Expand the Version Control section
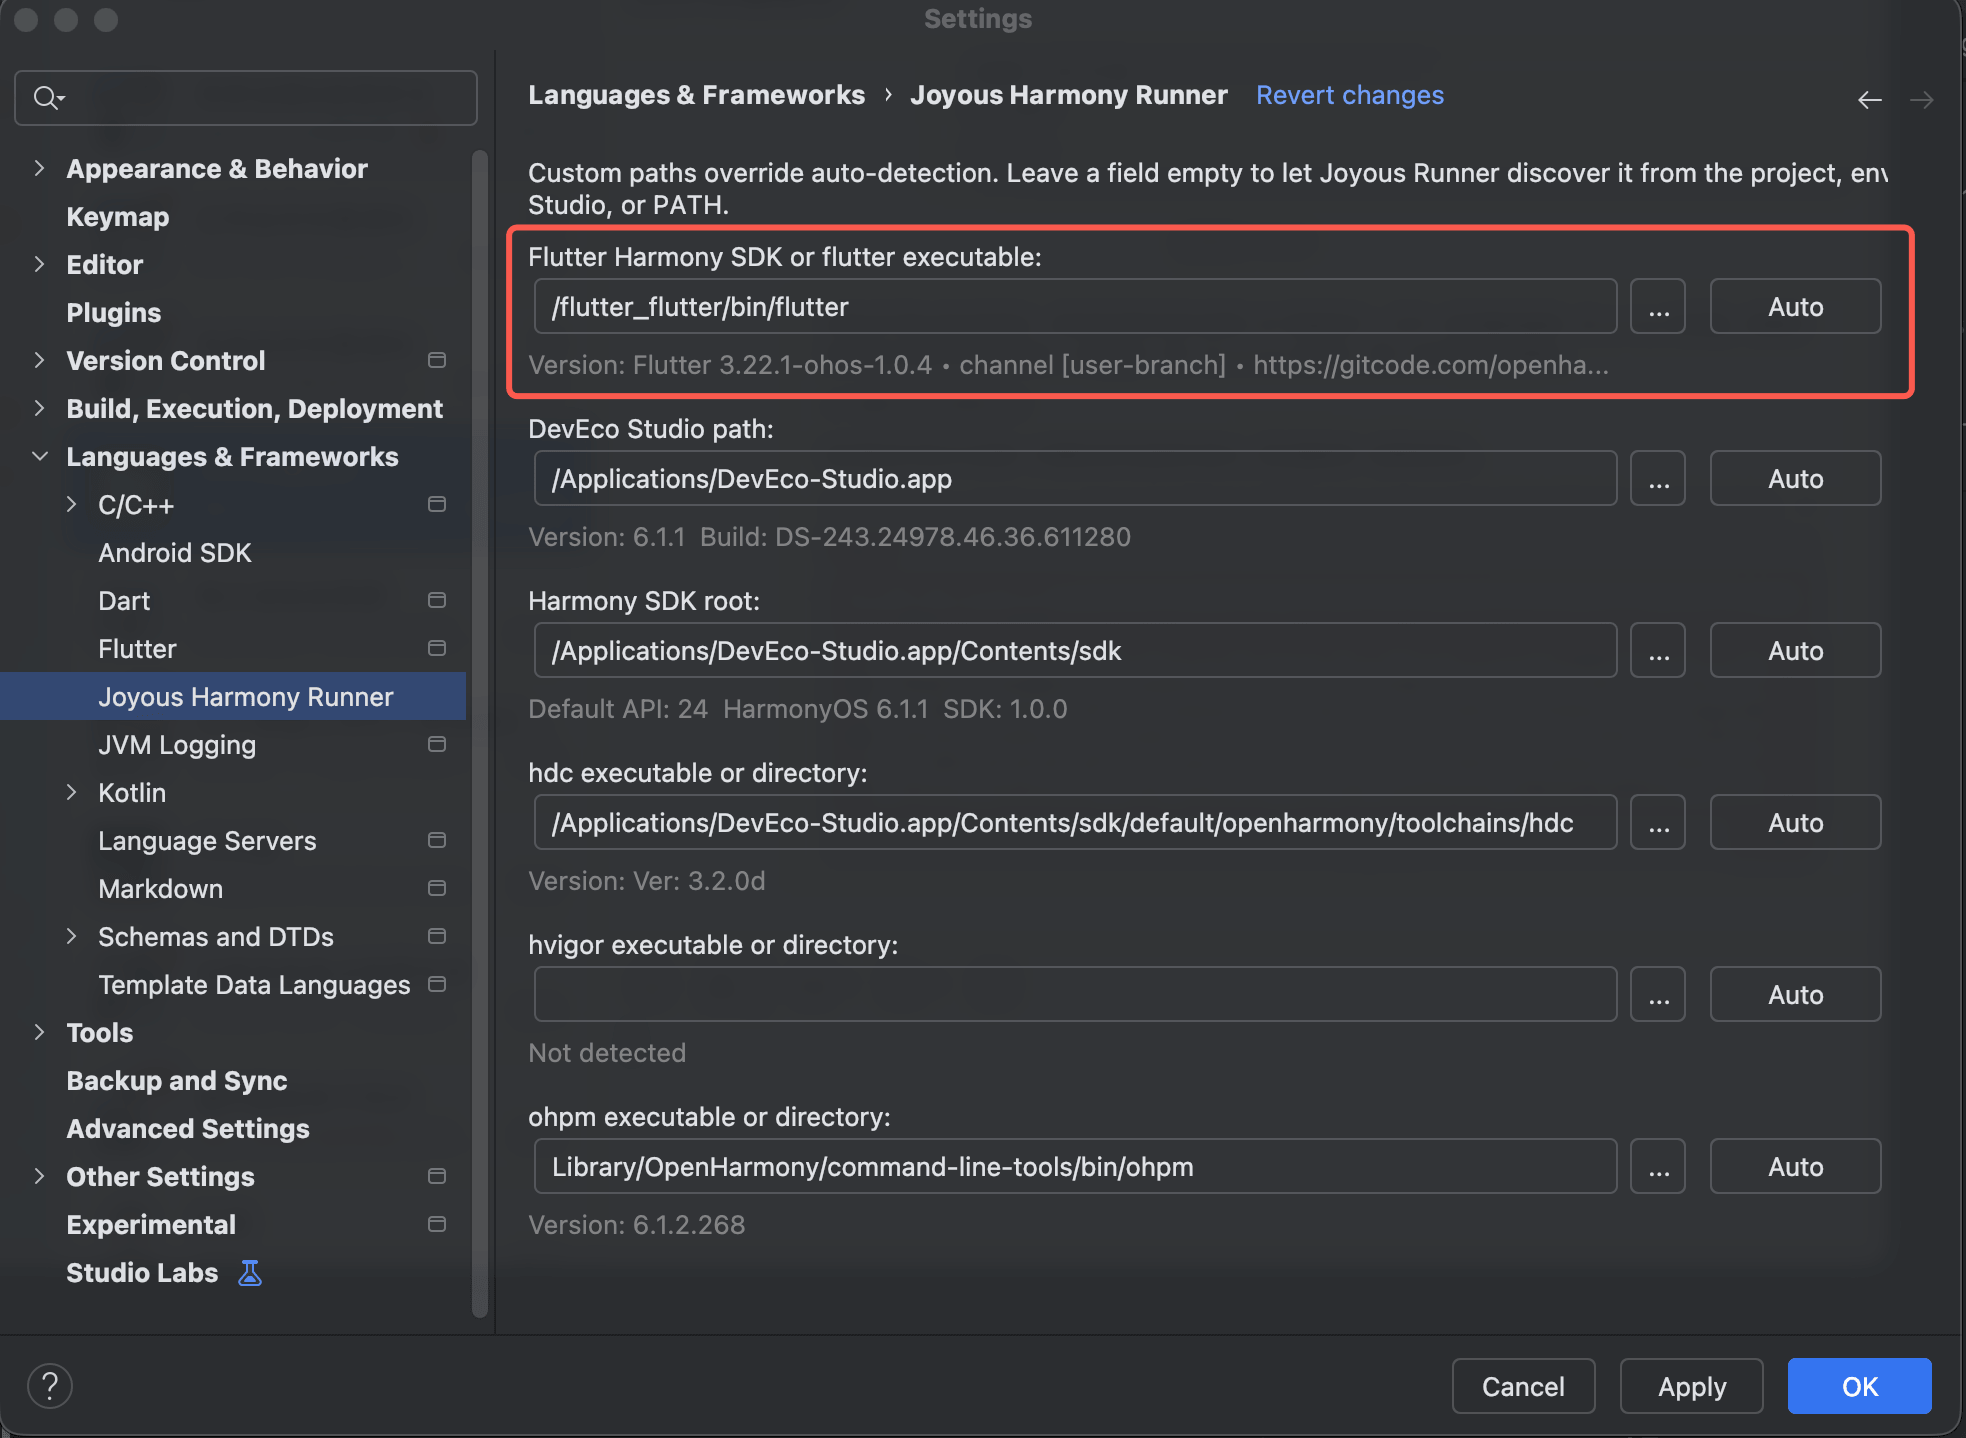The height and width of the screenshot is (1438, 1966). click(39, 360)
